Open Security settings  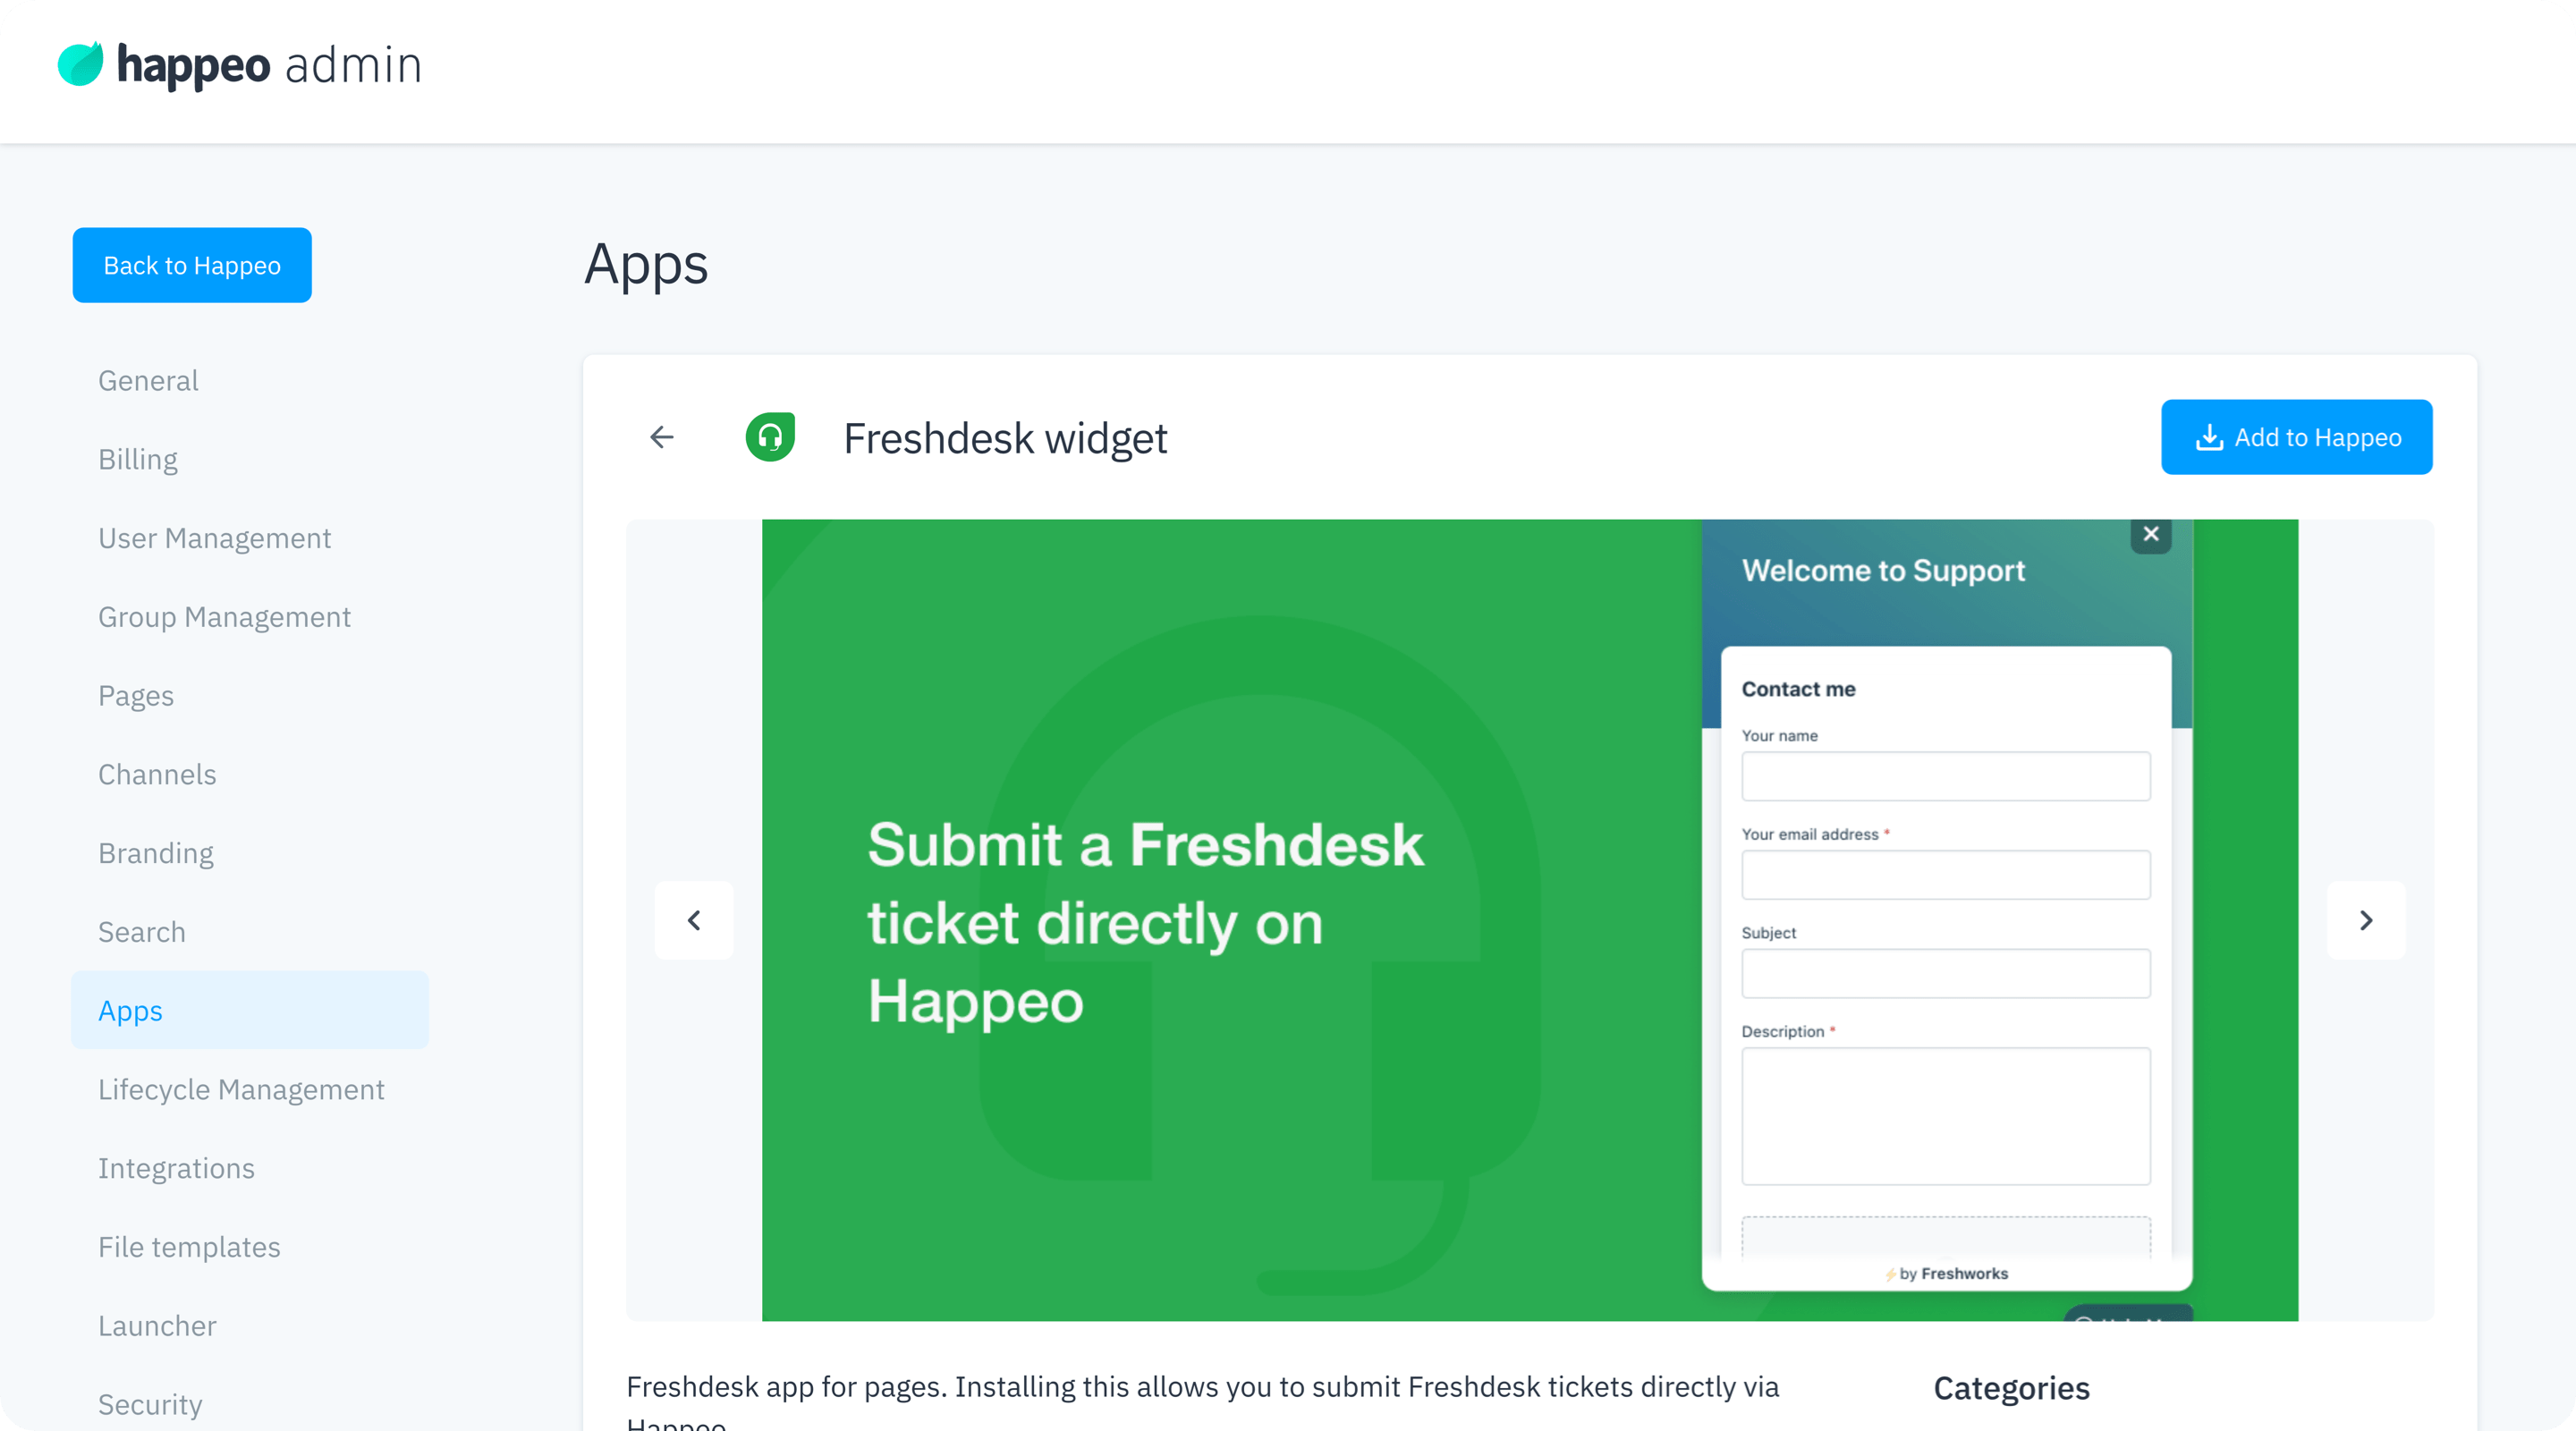tap(150, 1403)
